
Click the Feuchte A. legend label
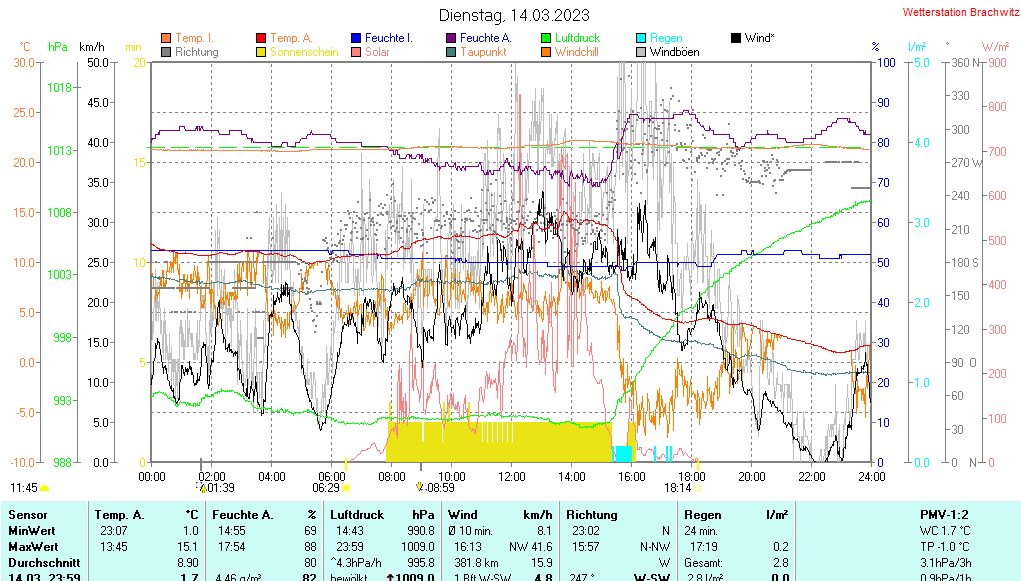[485, 38]
